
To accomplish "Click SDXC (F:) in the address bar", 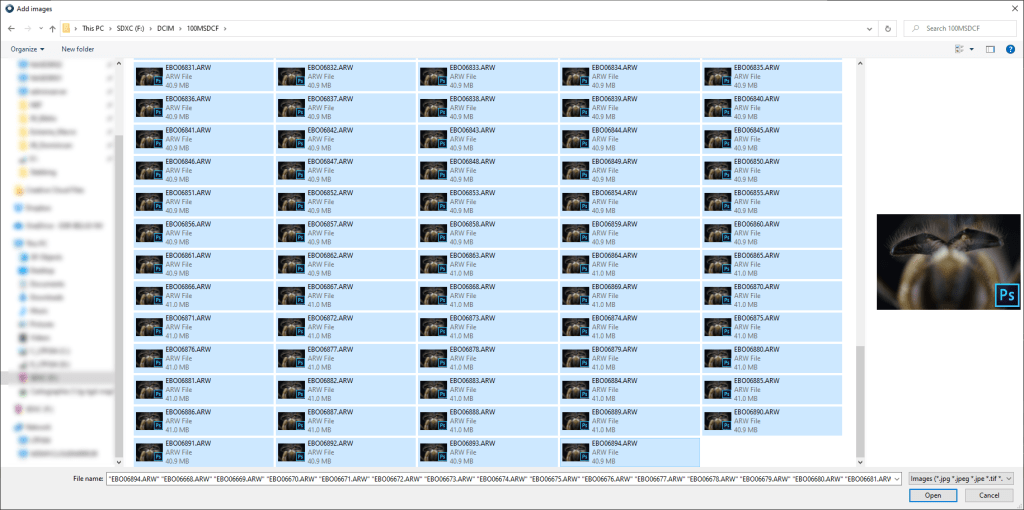I will (x=131, y=28).
